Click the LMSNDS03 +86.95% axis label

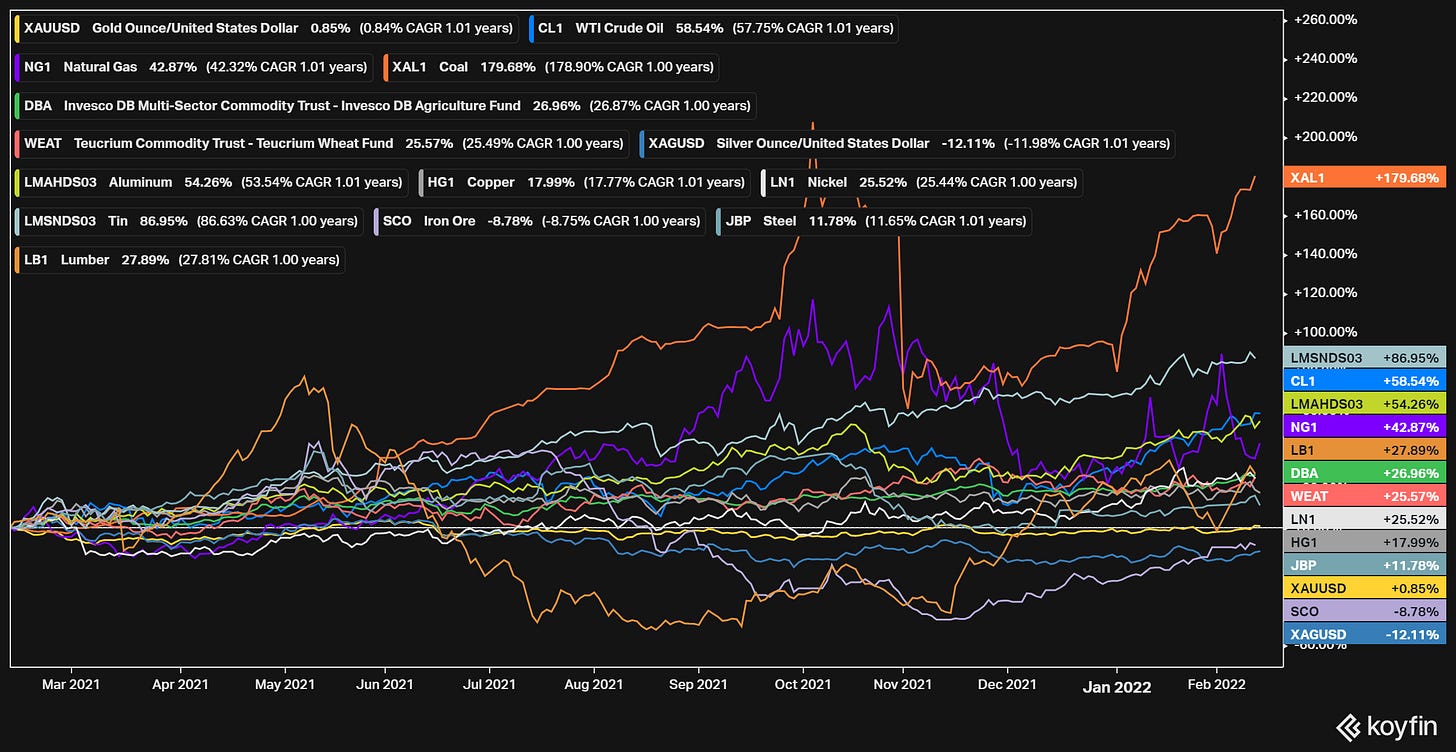pos(1364,357)
